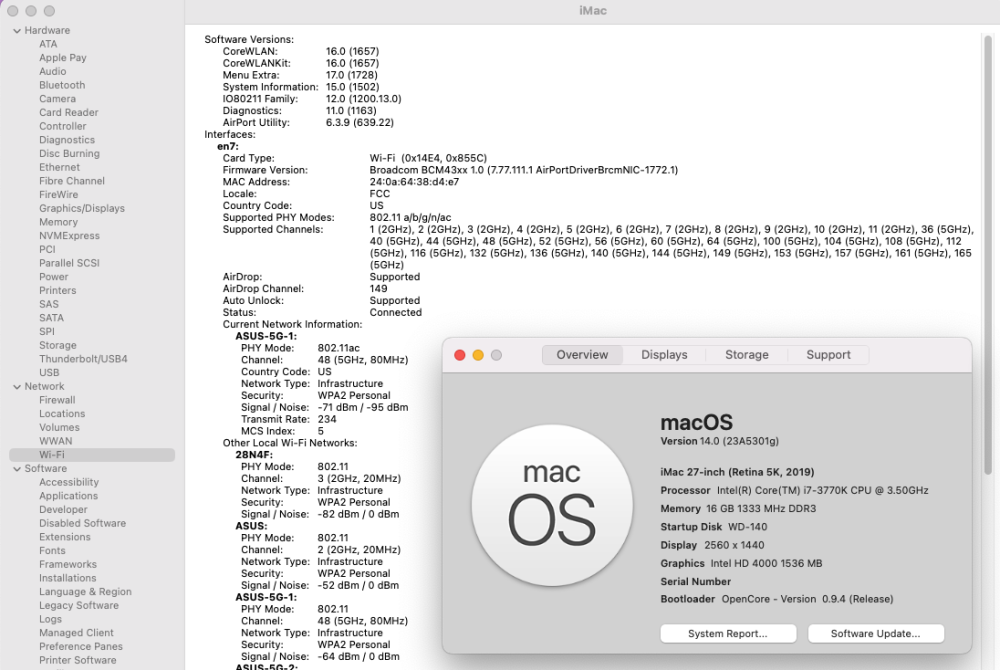The height and width of the screenshot is (670, 1000).
Task: Select Memory in the sidebar
Action: (58, 222)
